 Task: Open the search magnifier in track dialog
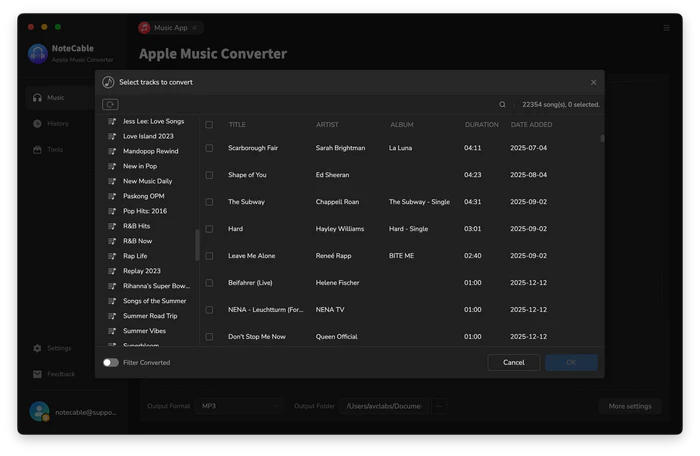(x=502, y=105)
